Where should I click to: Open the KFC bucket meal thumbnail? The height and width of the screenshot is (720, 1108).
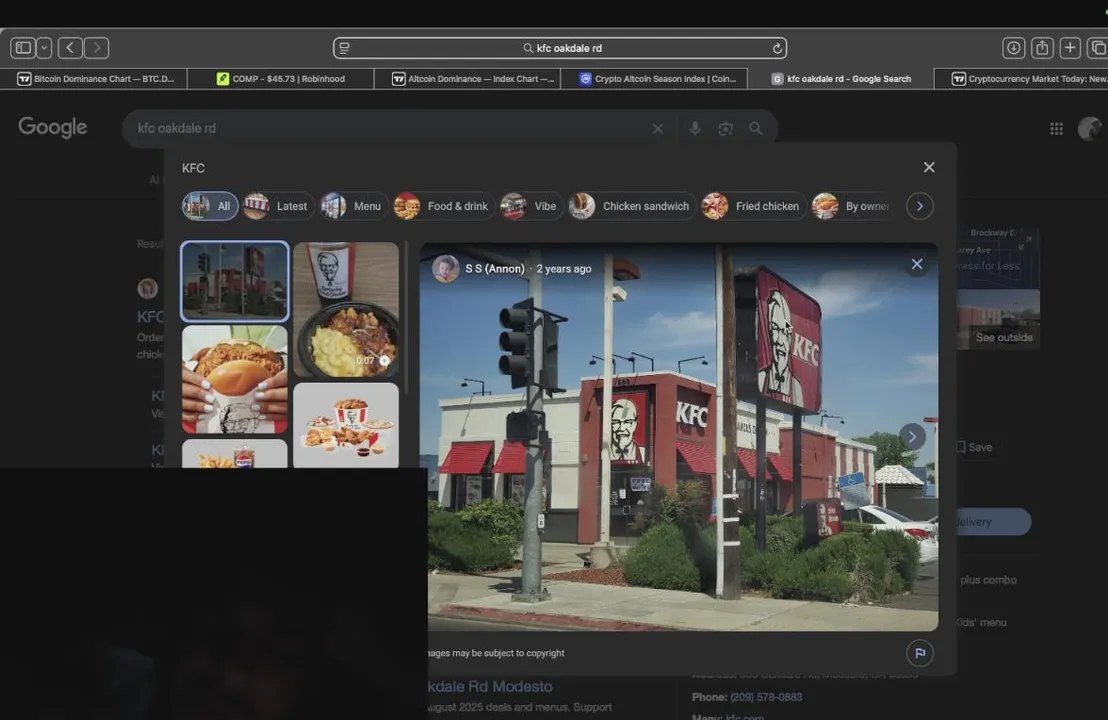click(346, 425)
